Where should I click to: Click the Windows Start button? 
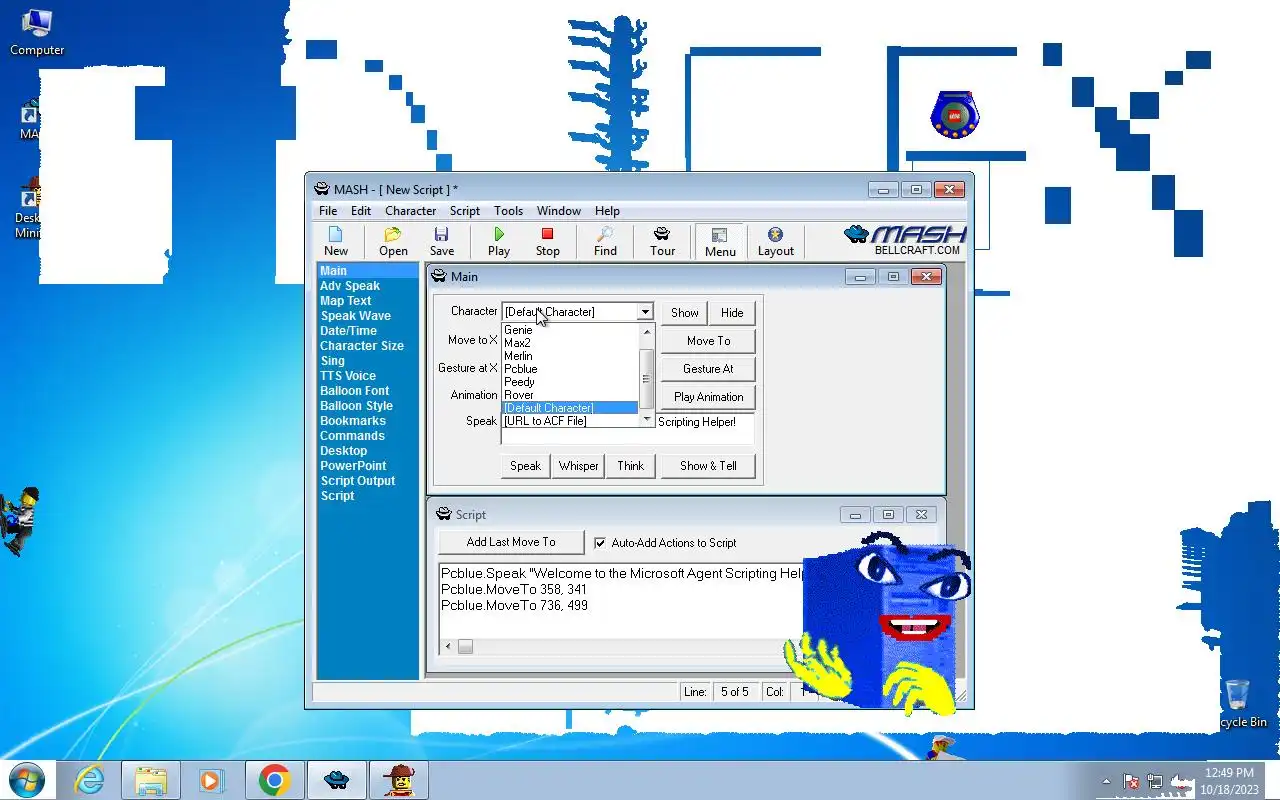(27, 780)
